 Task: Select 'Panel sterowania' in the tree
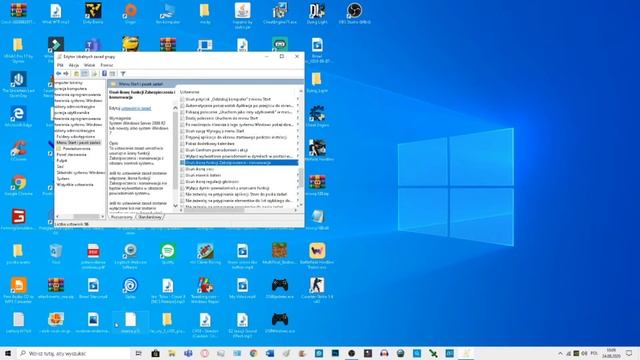(x=71, y=155)
